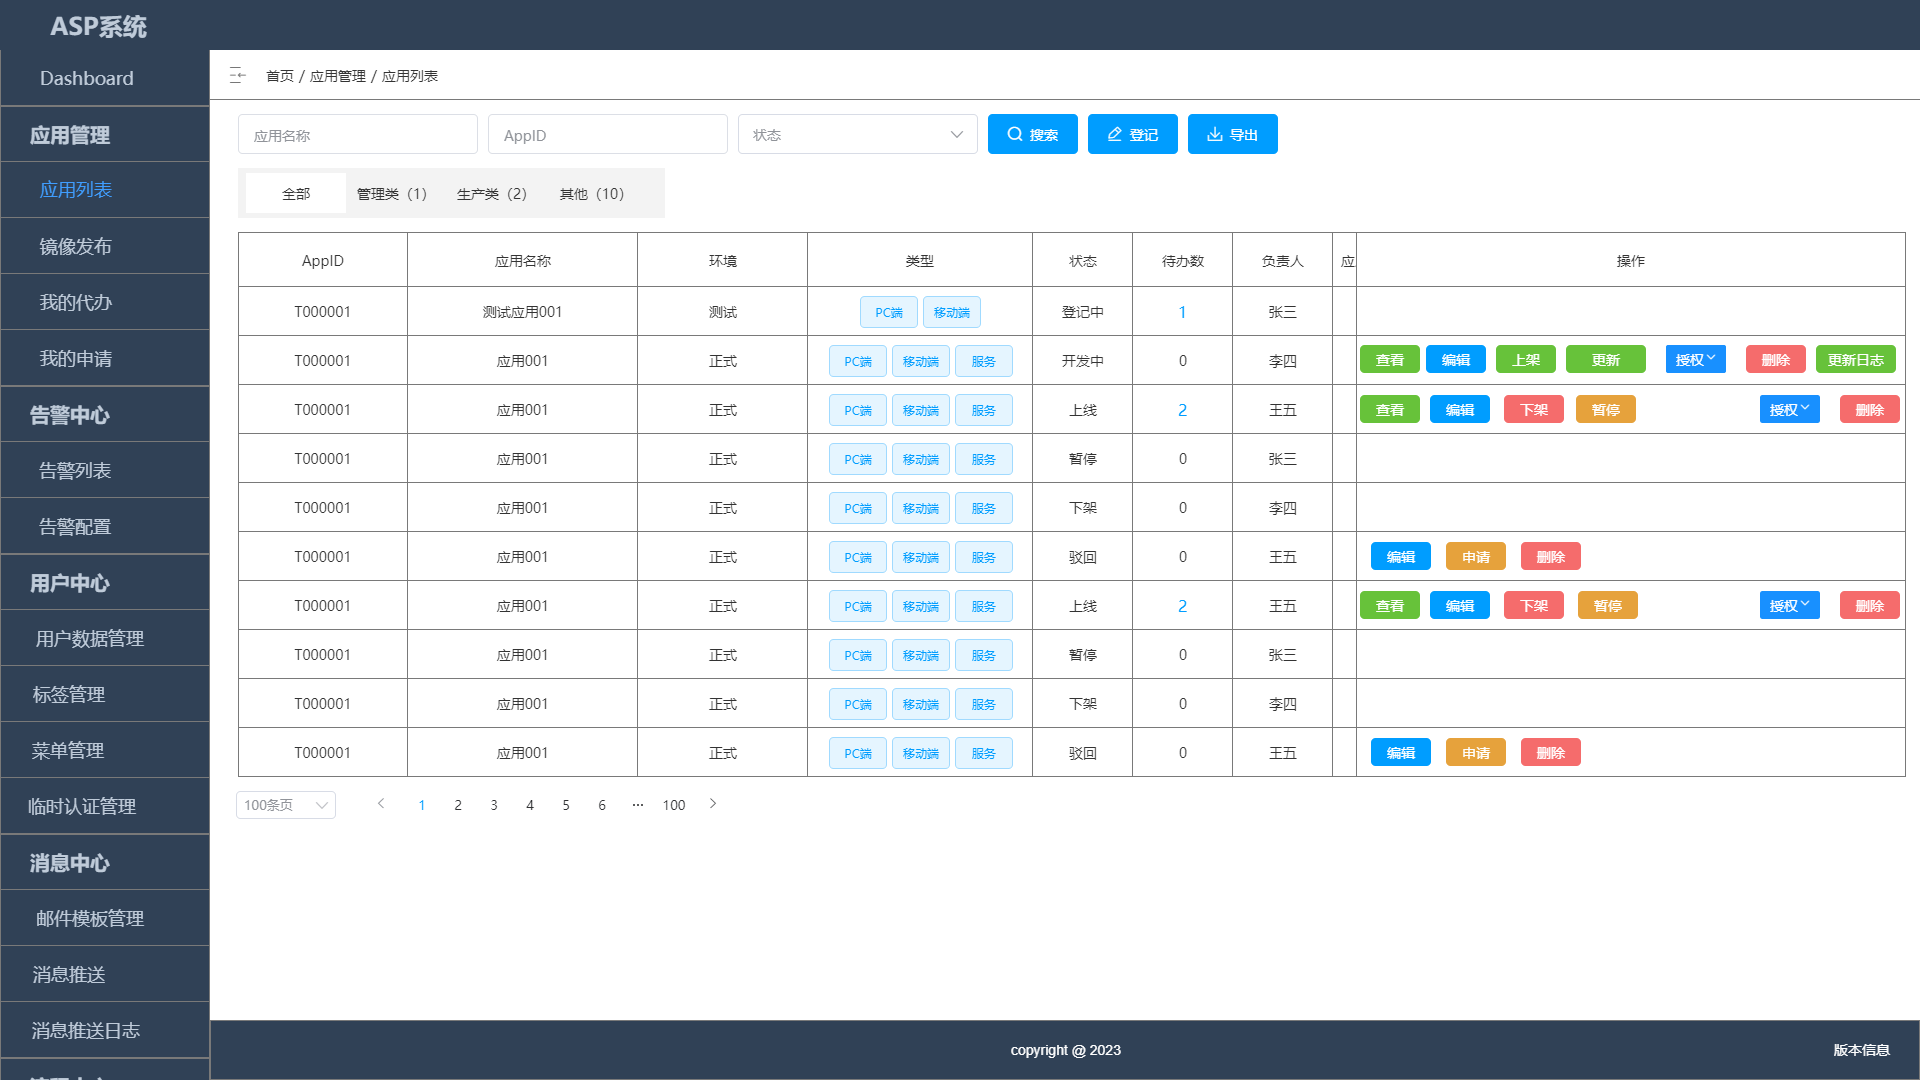Click 首页 in the breadcrumb
Viewport: 1920px width, 1080px height.
pyautogui.click(x=280, y=76)
